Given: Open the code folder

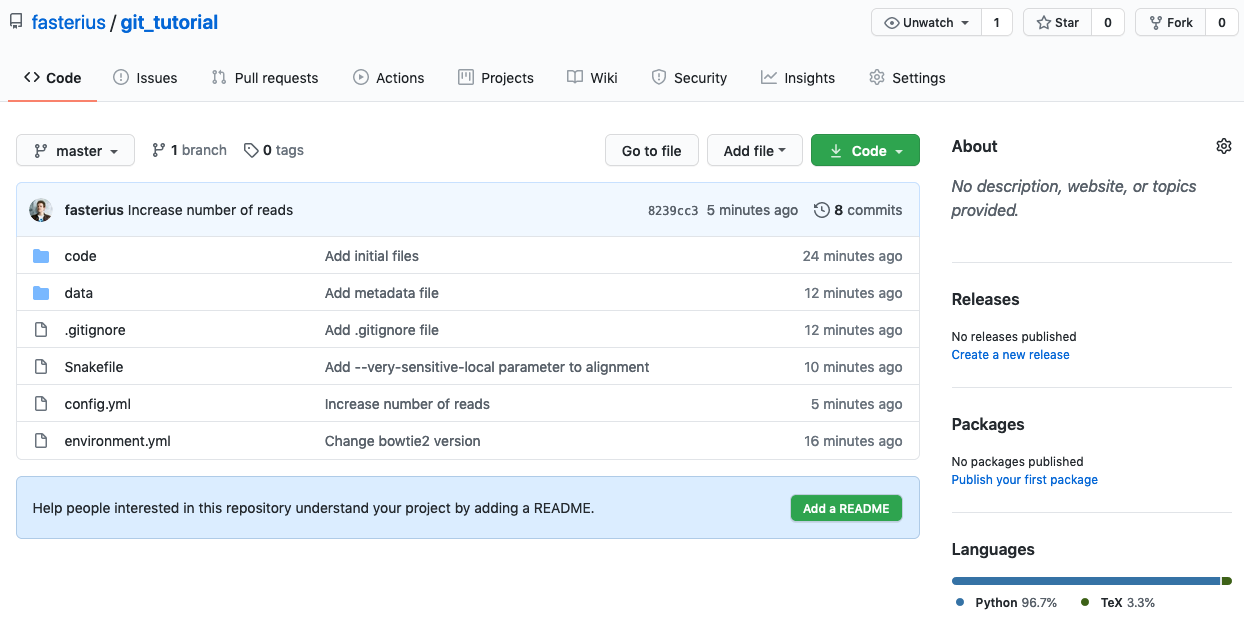Looking at the screenshot, I should 81,256.
